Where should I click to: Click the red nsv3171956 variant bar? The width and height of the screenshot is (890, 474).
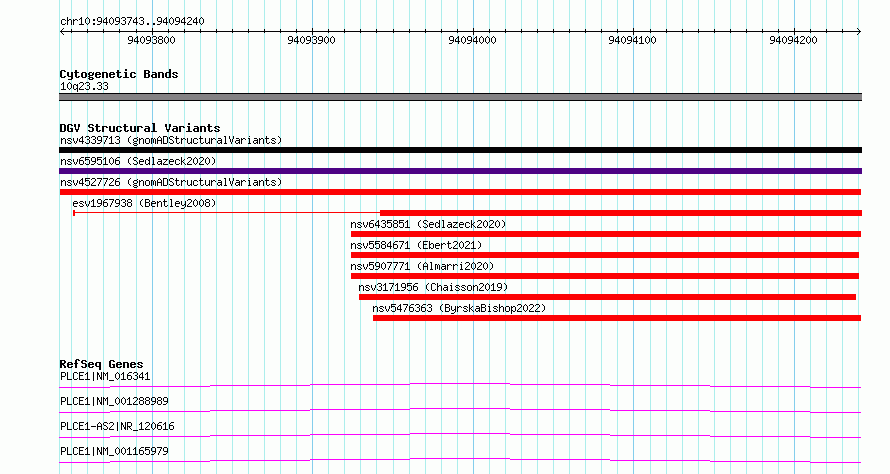click(607, 297)
